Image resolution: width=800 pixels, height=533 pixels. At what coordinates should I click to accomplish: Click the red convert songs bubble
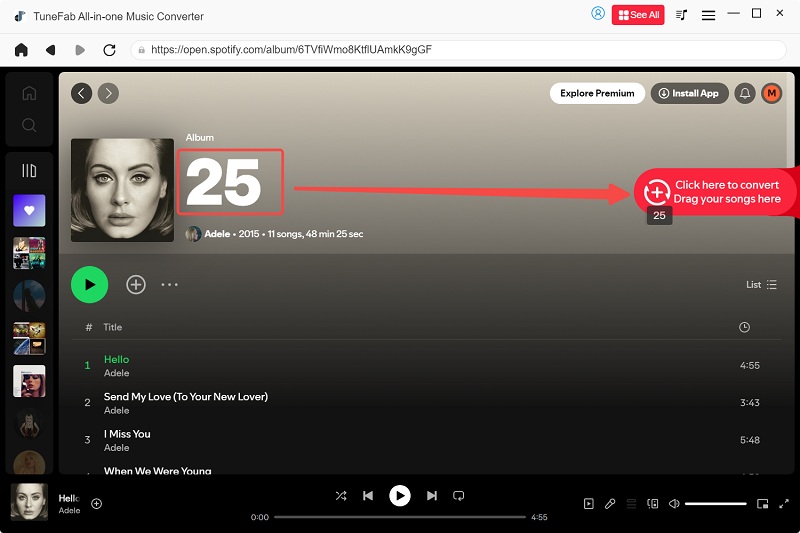coord(714,192)
